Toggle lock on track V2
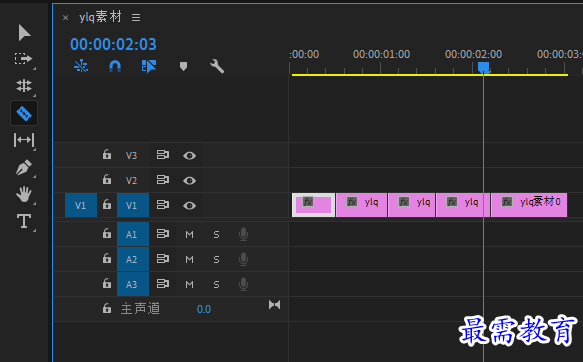 coord(107,180)
